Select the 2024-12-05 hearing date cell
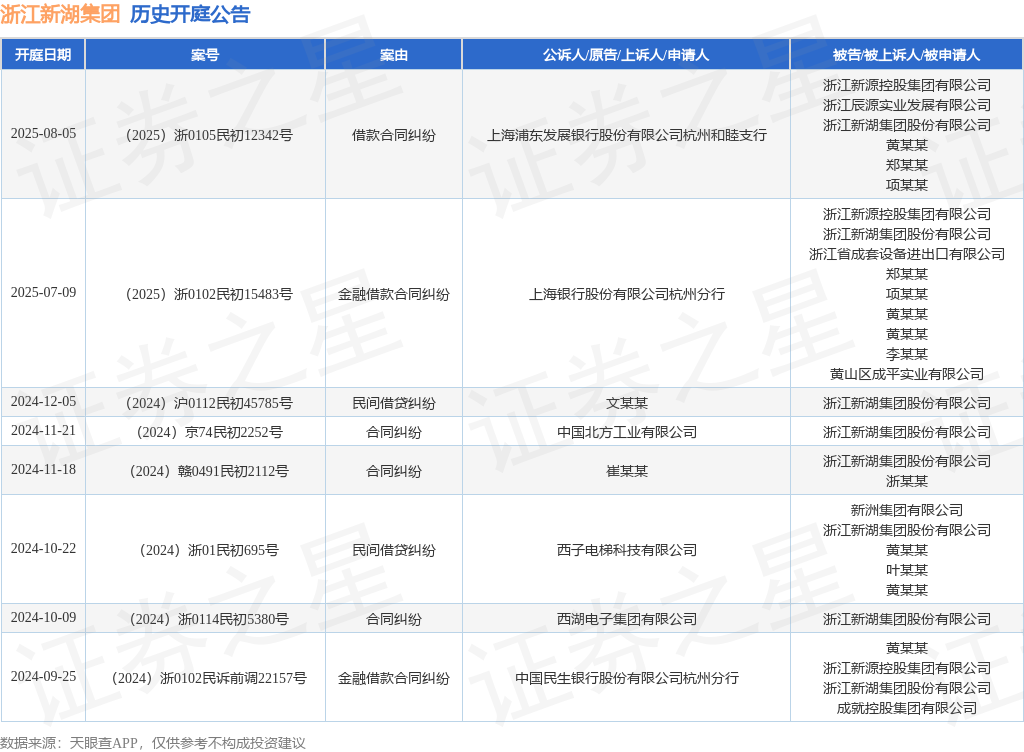Viewport: 1024px width, 752px height. click(x=43, y=402)
